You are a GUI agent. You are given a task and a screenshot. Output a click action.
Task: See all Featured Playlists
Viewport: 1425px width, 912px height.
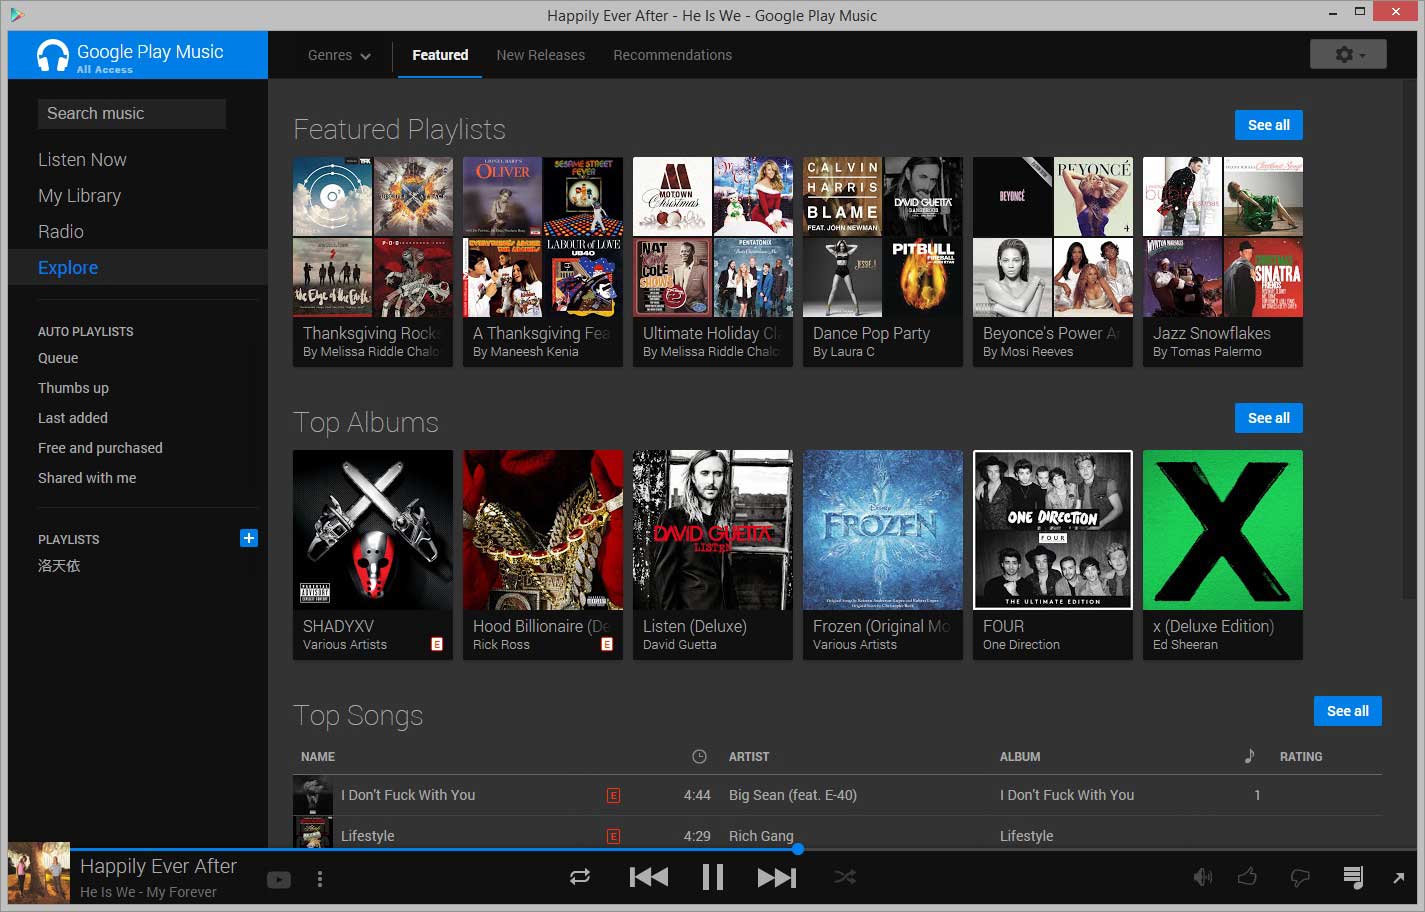1268,125
